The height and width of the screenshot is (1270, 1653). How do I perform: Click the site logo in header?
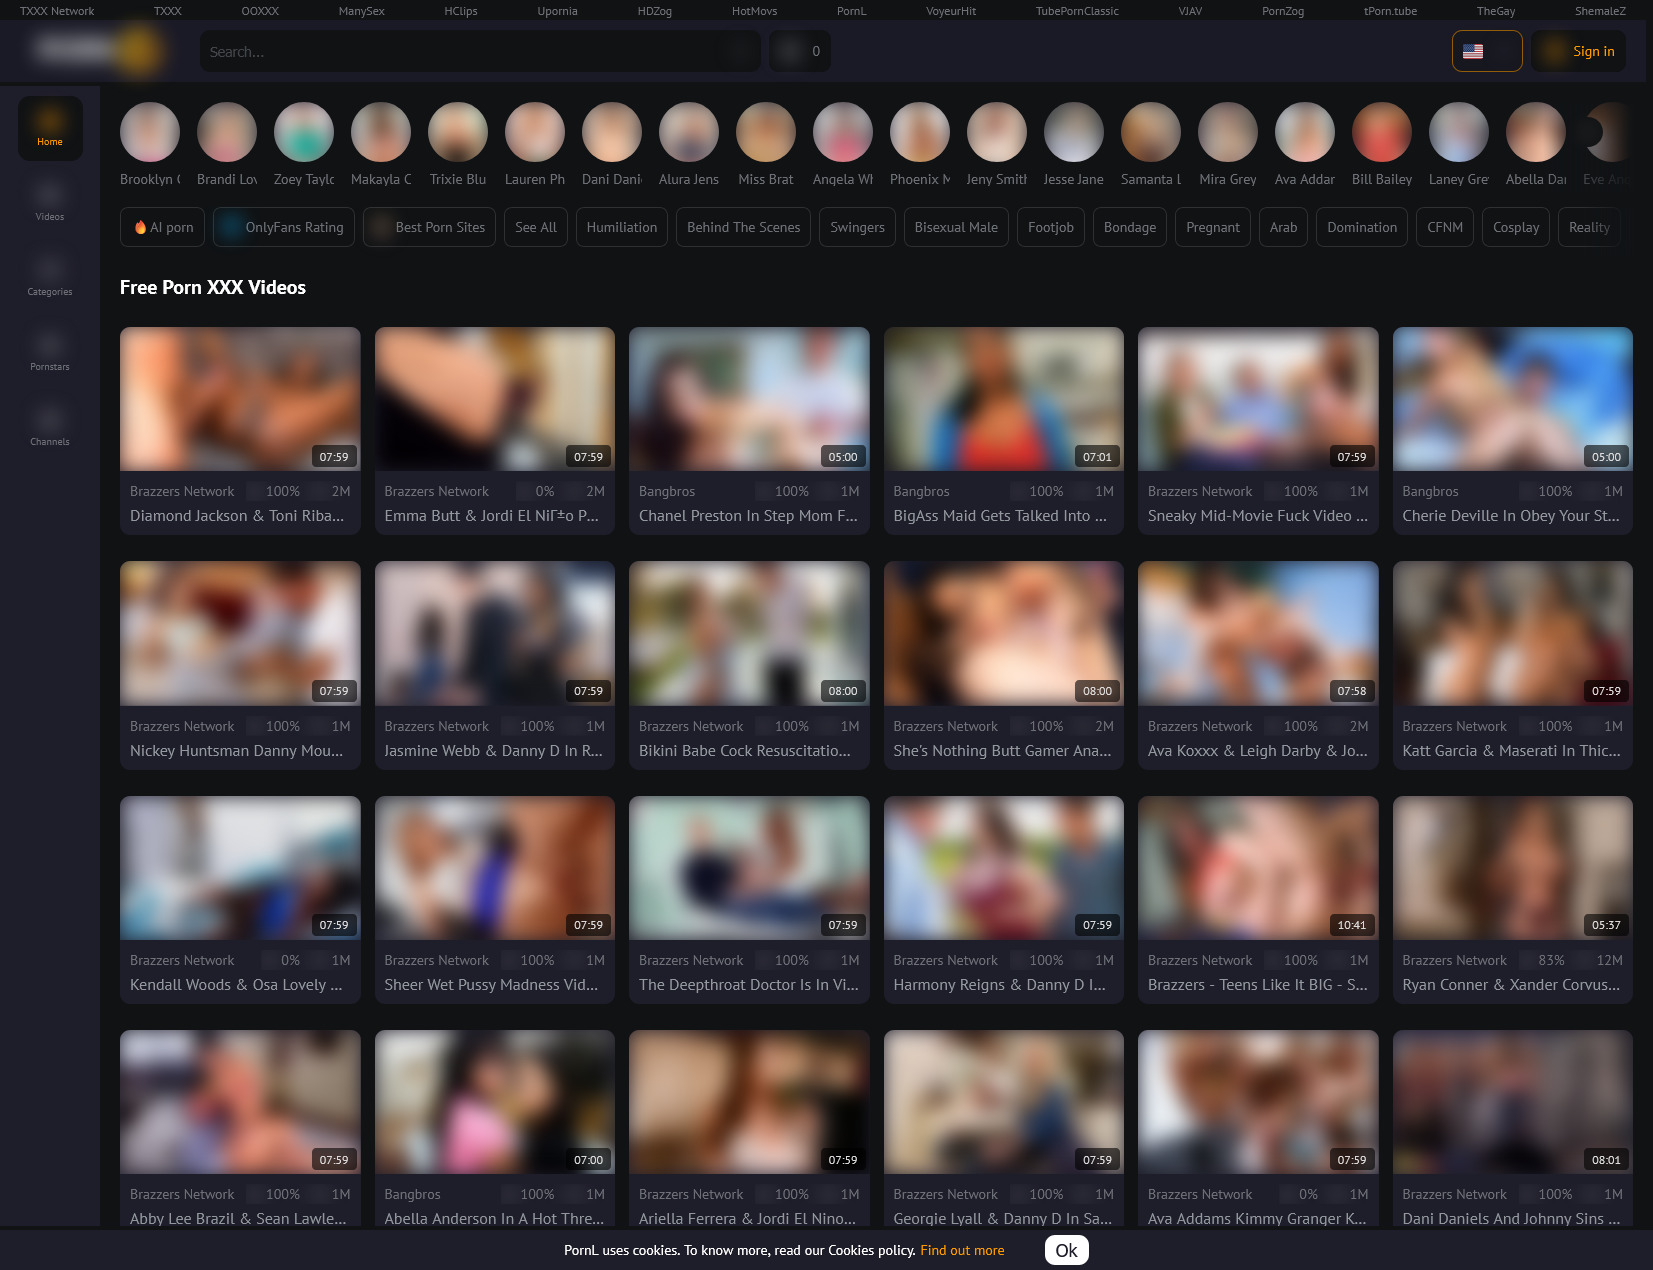pos(97,50)
